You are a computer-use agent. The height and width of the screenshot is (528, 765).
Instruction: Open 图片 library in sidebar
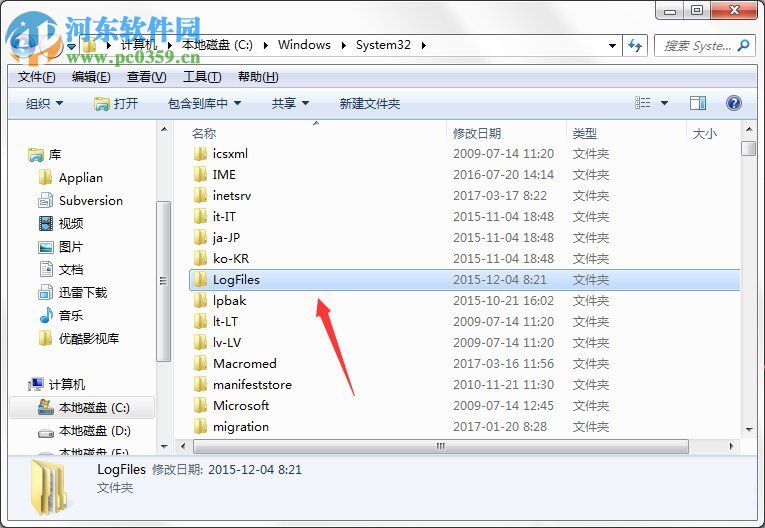(x=61, y=247)
